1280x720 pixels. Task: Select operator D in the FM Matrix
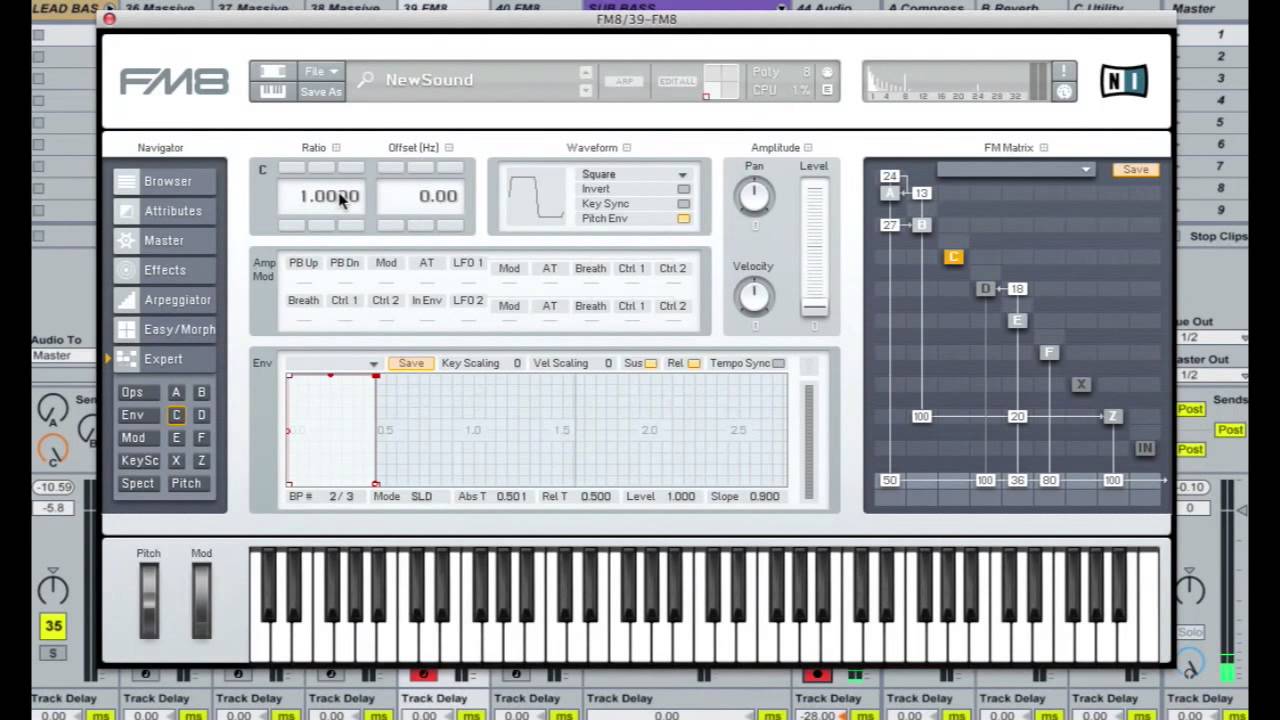coord(985,289)
